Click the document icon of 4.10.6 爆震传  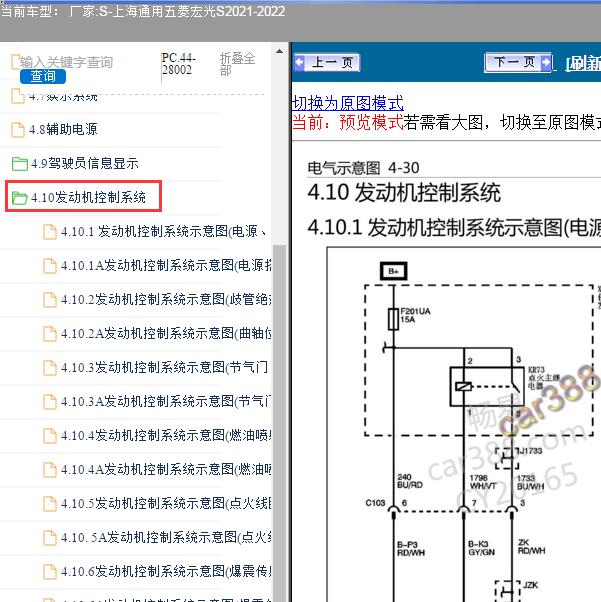[50, 572]
